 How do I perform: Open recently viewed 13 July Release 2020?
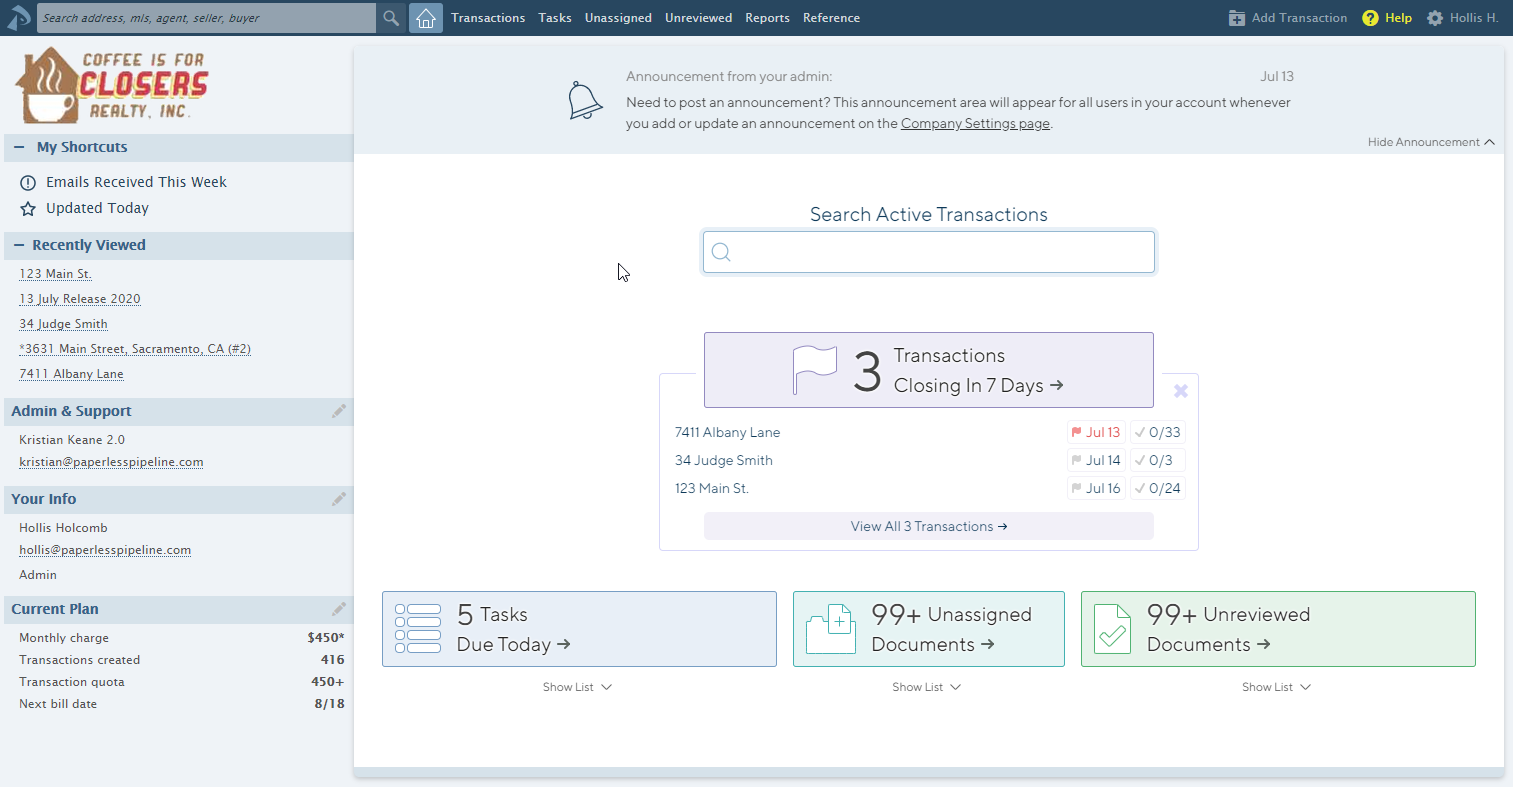pyautogui.click(x=80, y=299)
